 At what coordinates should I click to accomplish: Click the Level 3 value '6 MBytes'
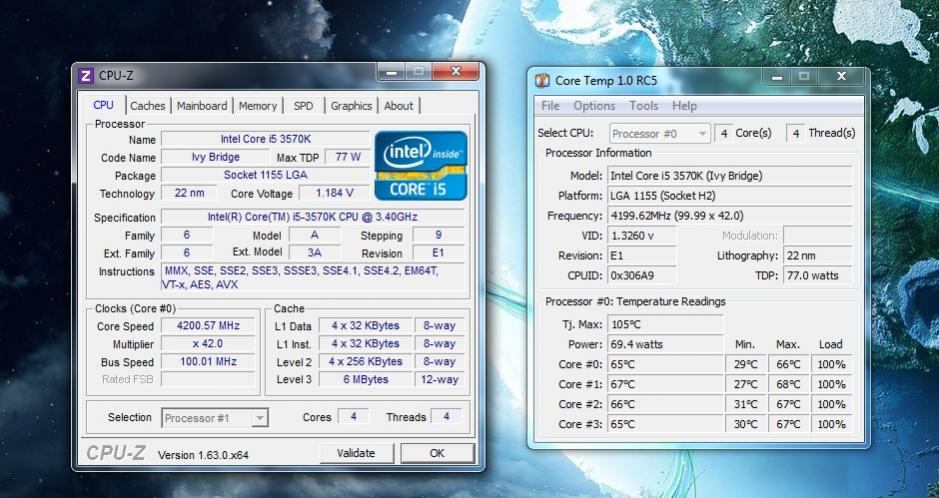coord(365,379)
